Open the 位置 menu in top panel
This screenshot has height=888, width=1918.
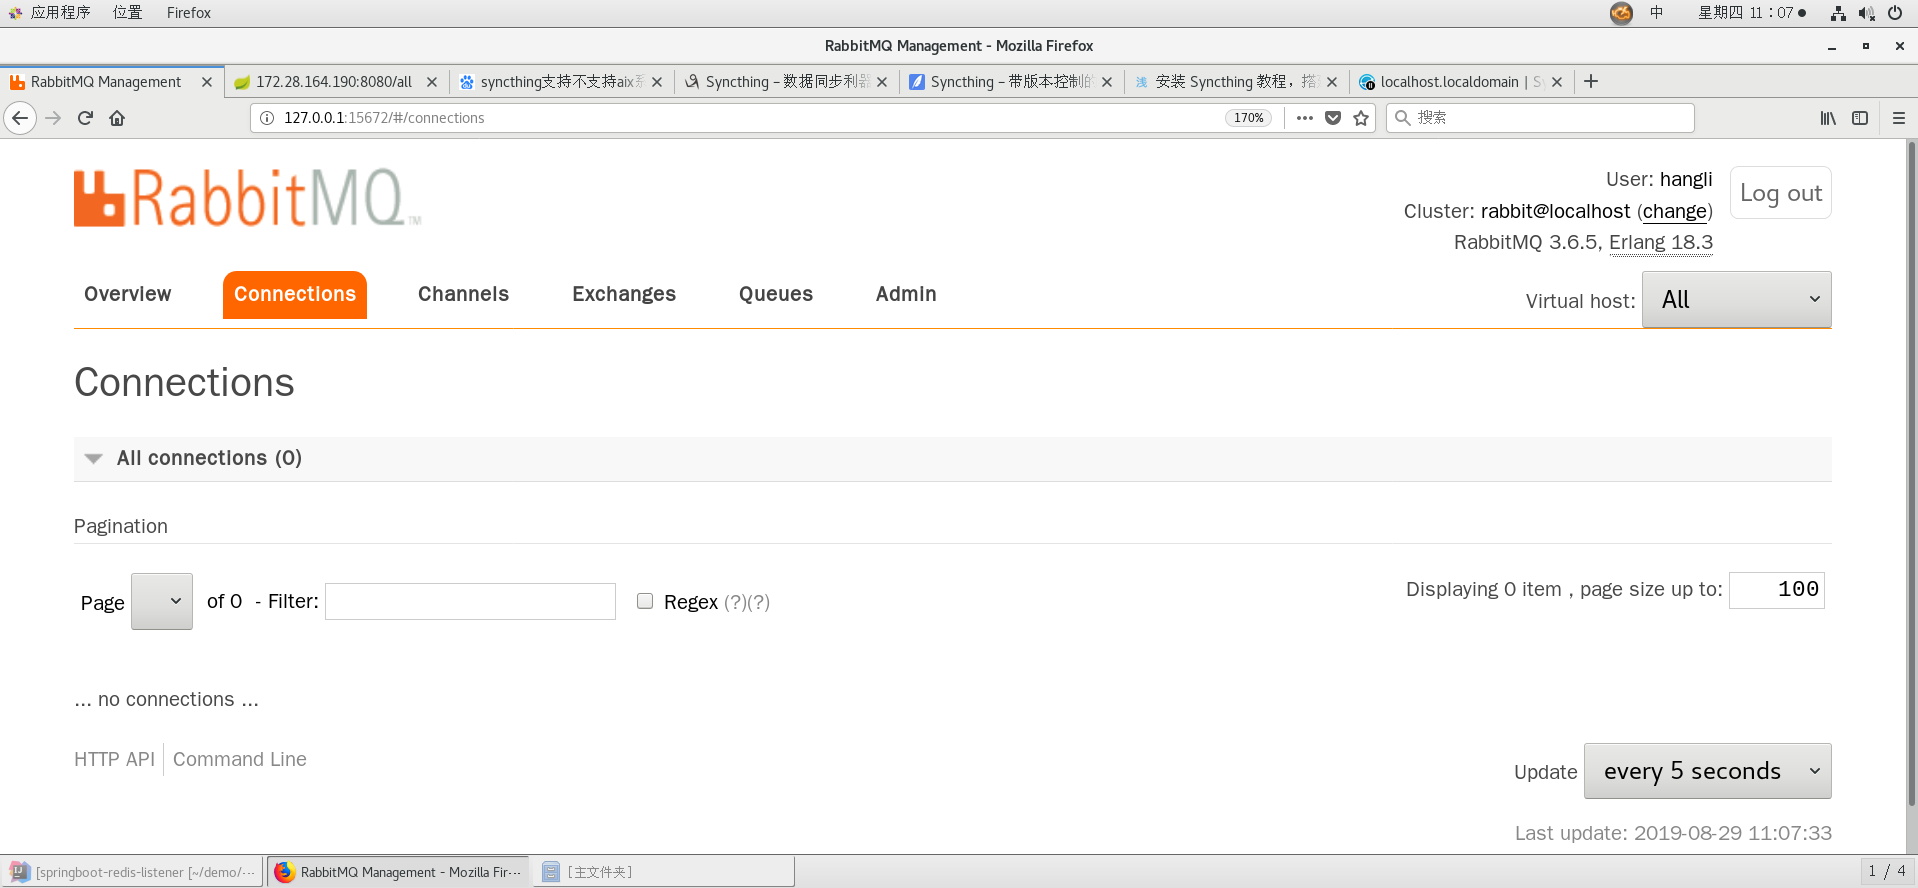pyautogui.click(x=127, y=13)
